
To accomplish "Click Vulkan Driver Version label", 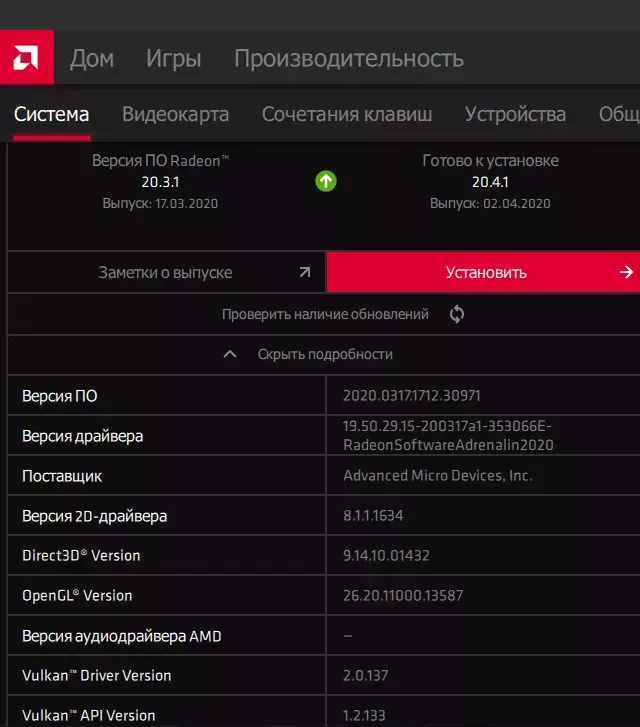I will tap(96, 676).
